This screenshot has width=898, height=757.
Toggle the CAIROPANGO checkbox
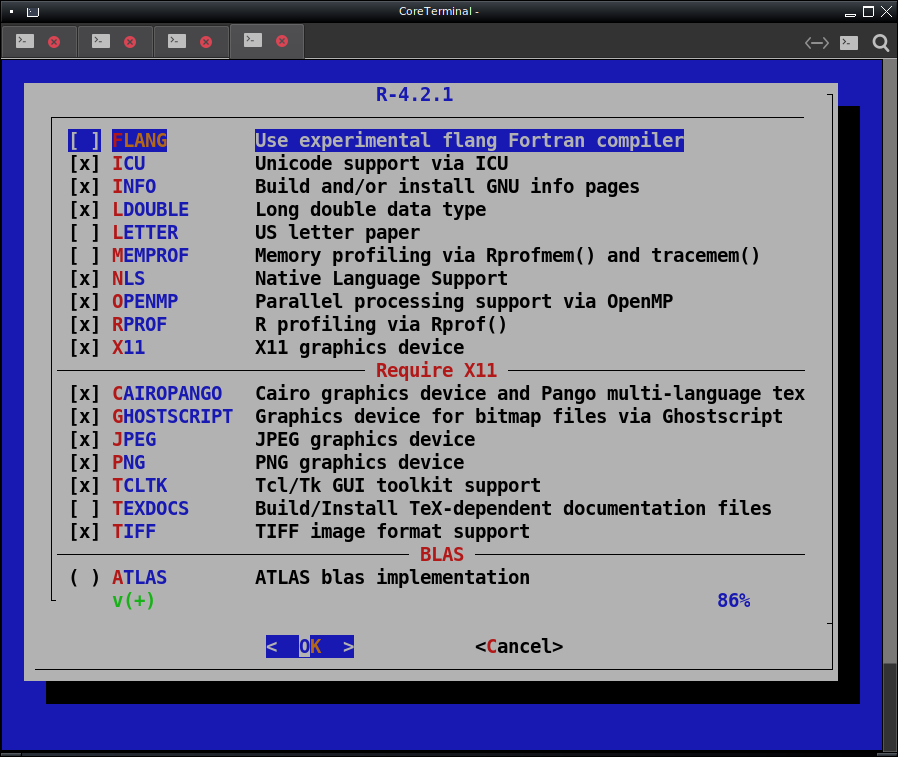(x=84, y=393)
